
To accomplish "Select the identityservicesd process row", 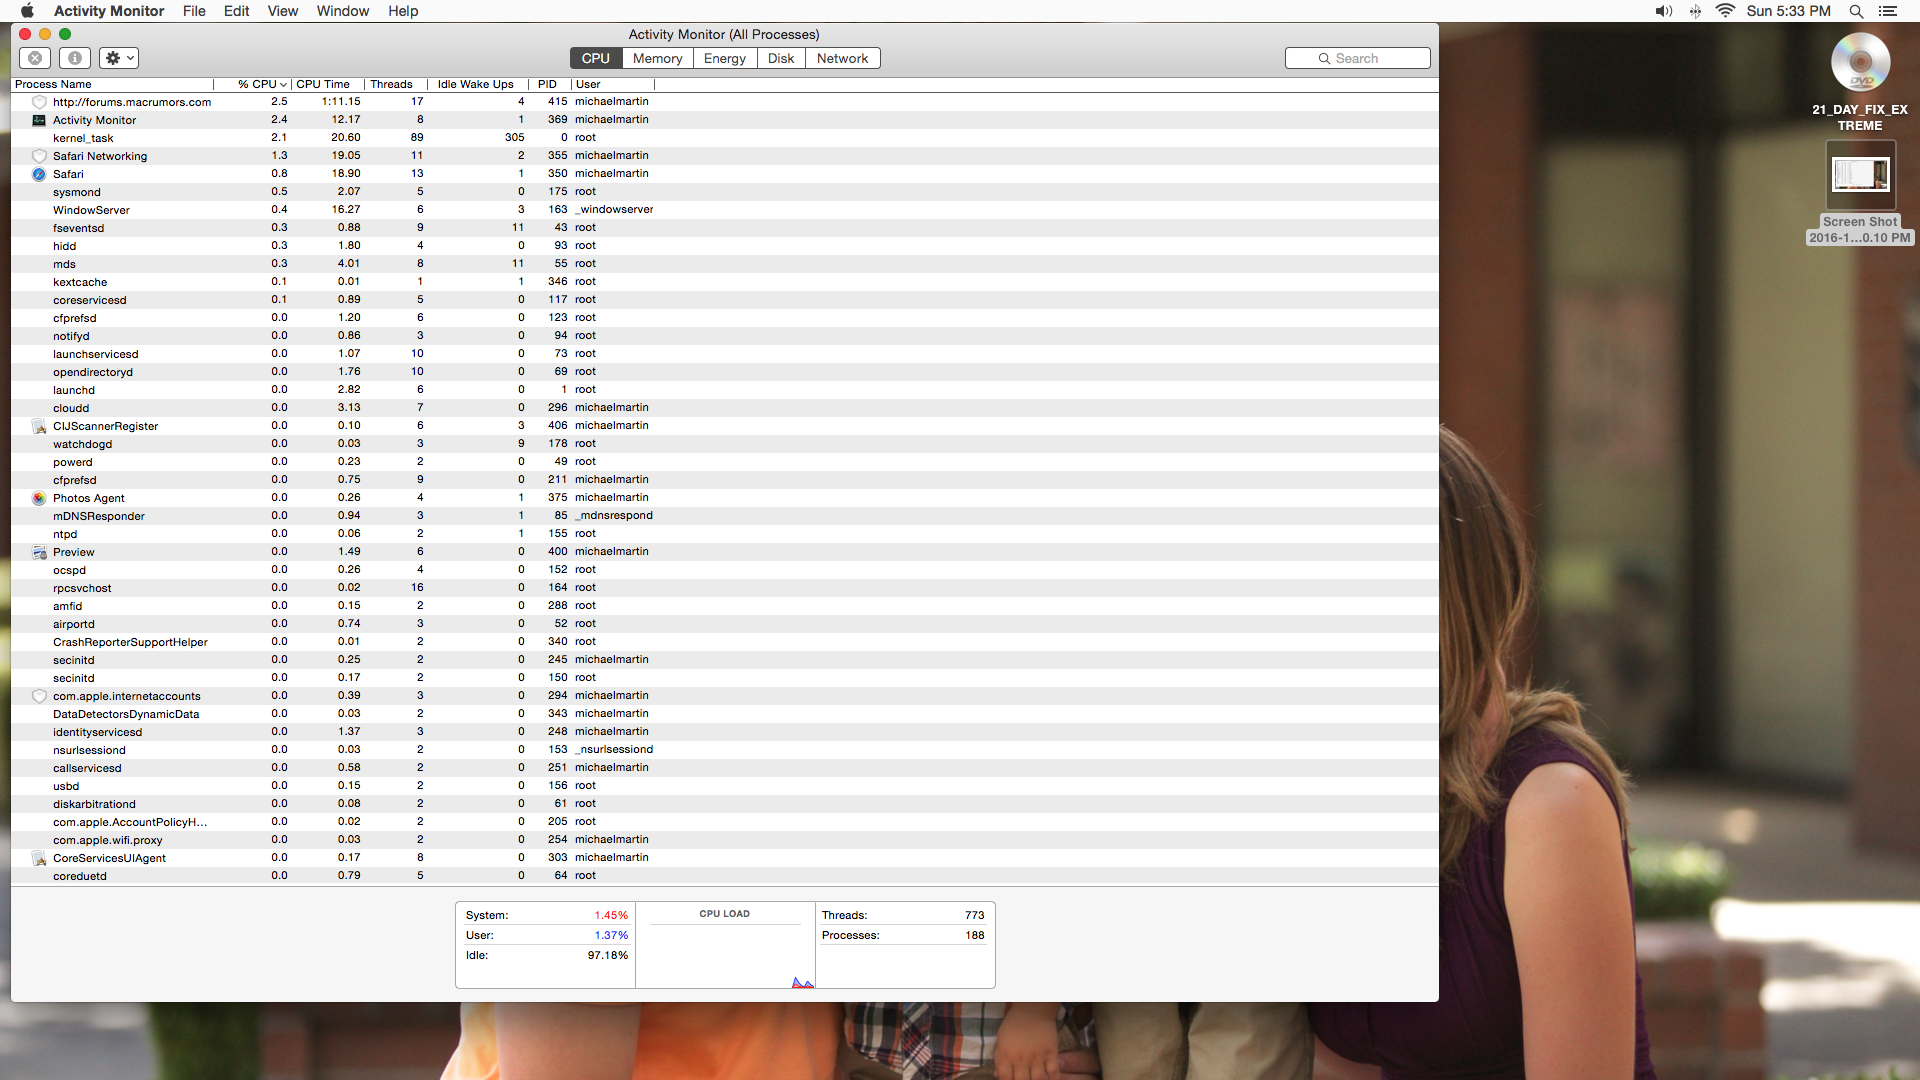I will point(725,732).
